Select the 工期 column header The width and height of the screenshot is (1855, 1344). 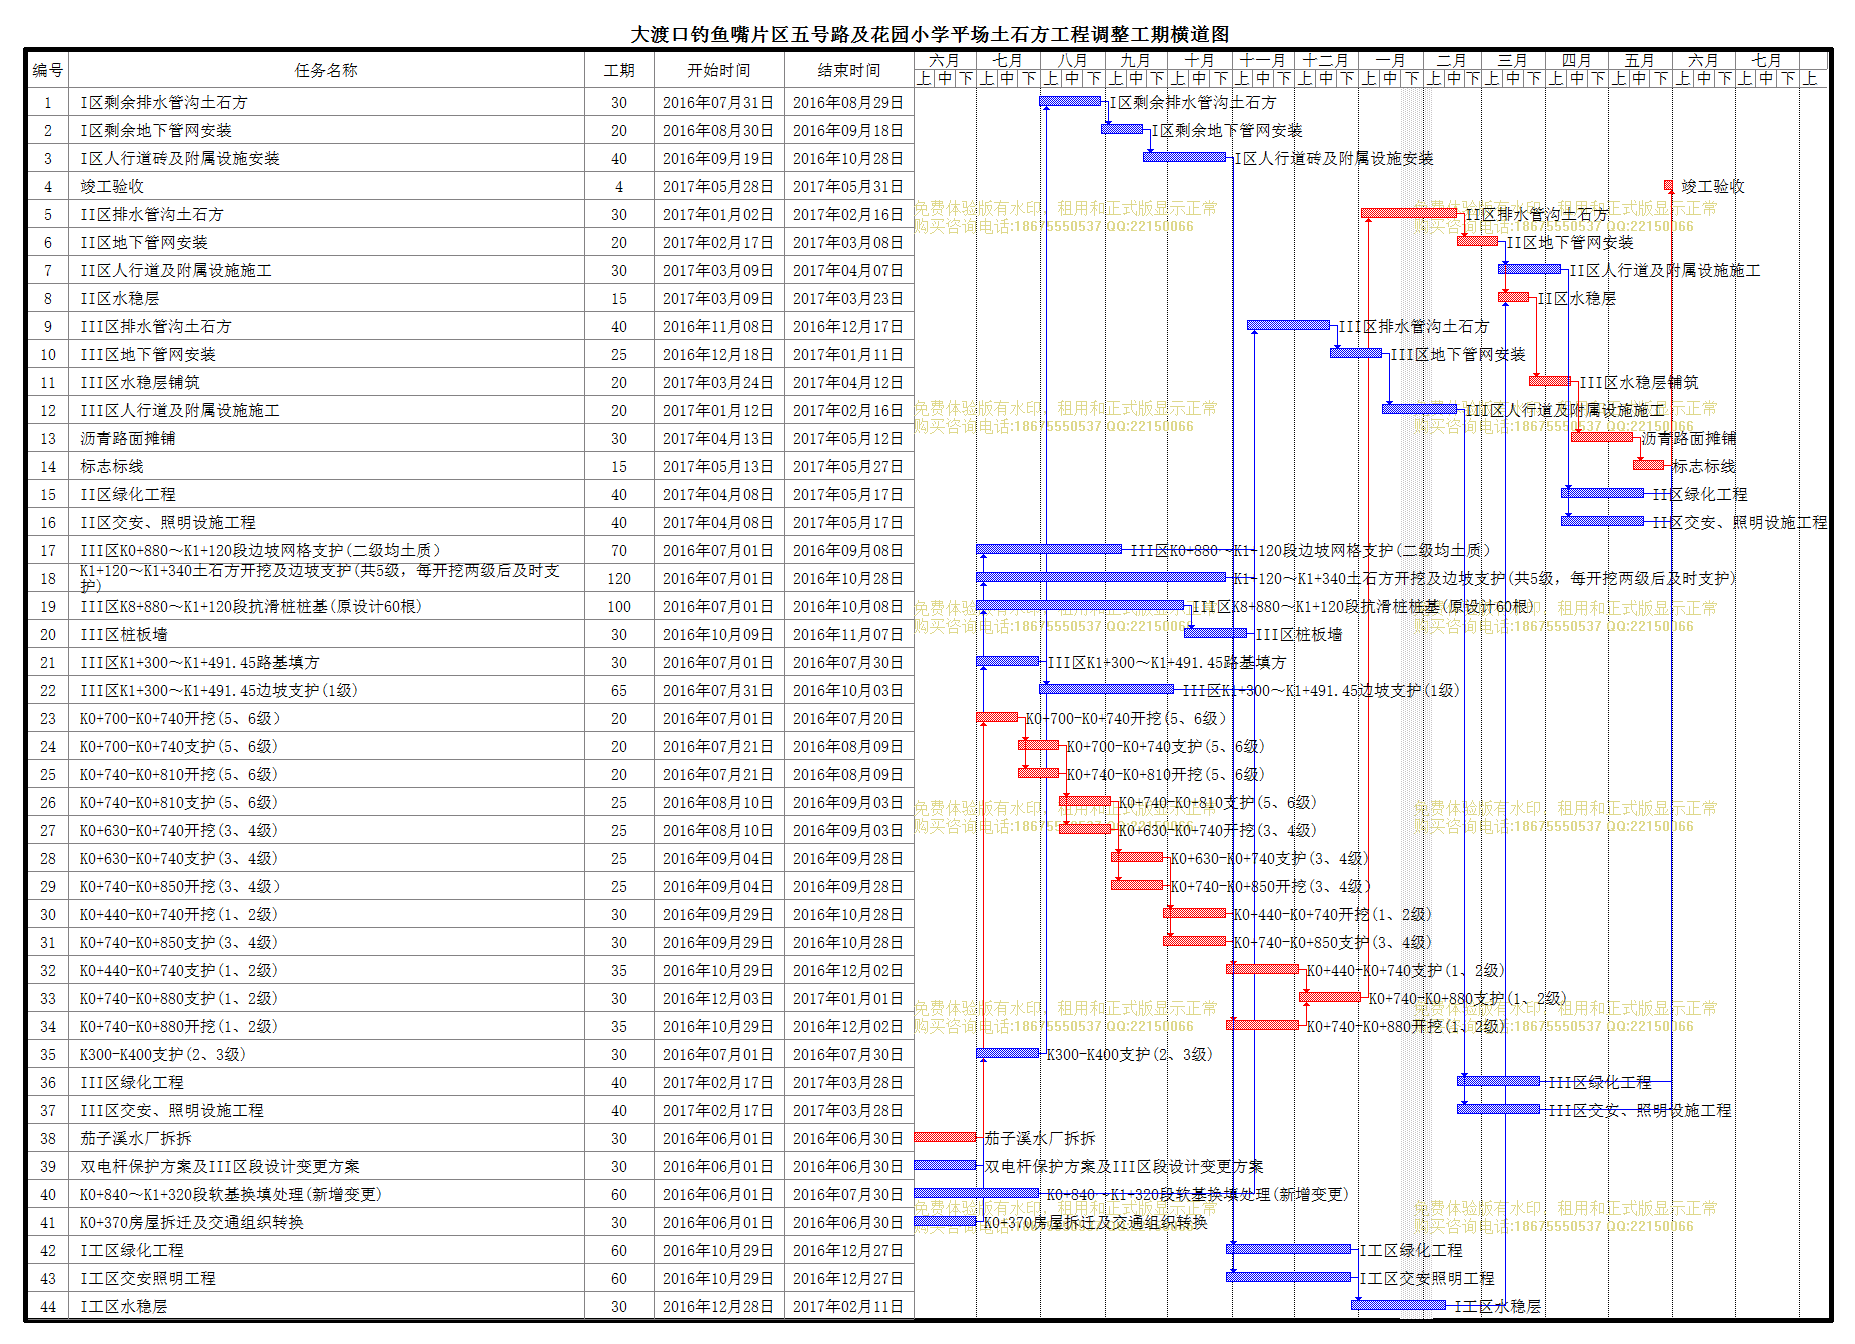point(619,70)
